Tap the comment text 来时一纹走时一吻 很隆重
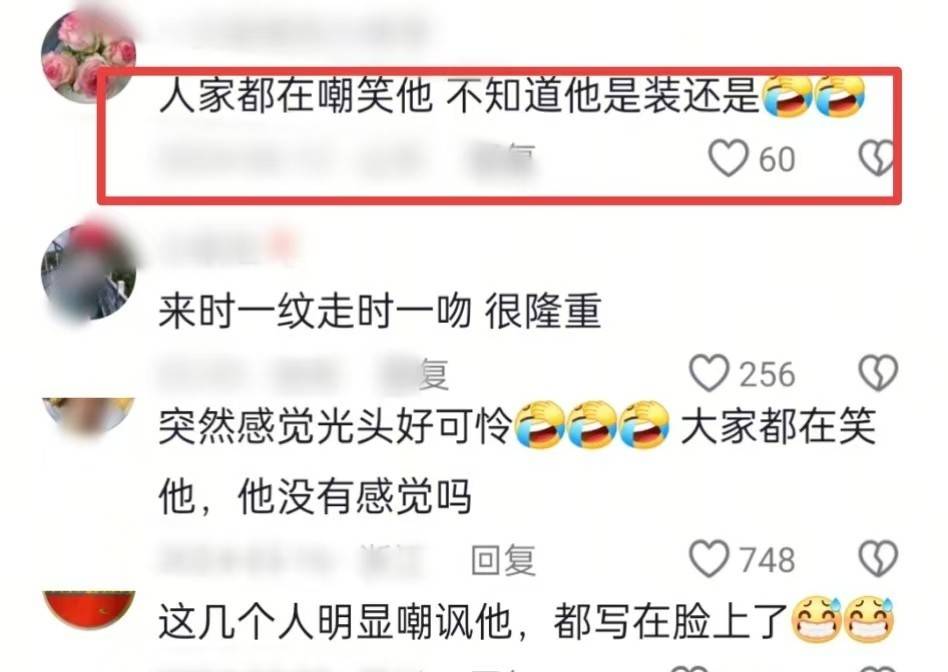948x672 pixels. pos(380,311)
